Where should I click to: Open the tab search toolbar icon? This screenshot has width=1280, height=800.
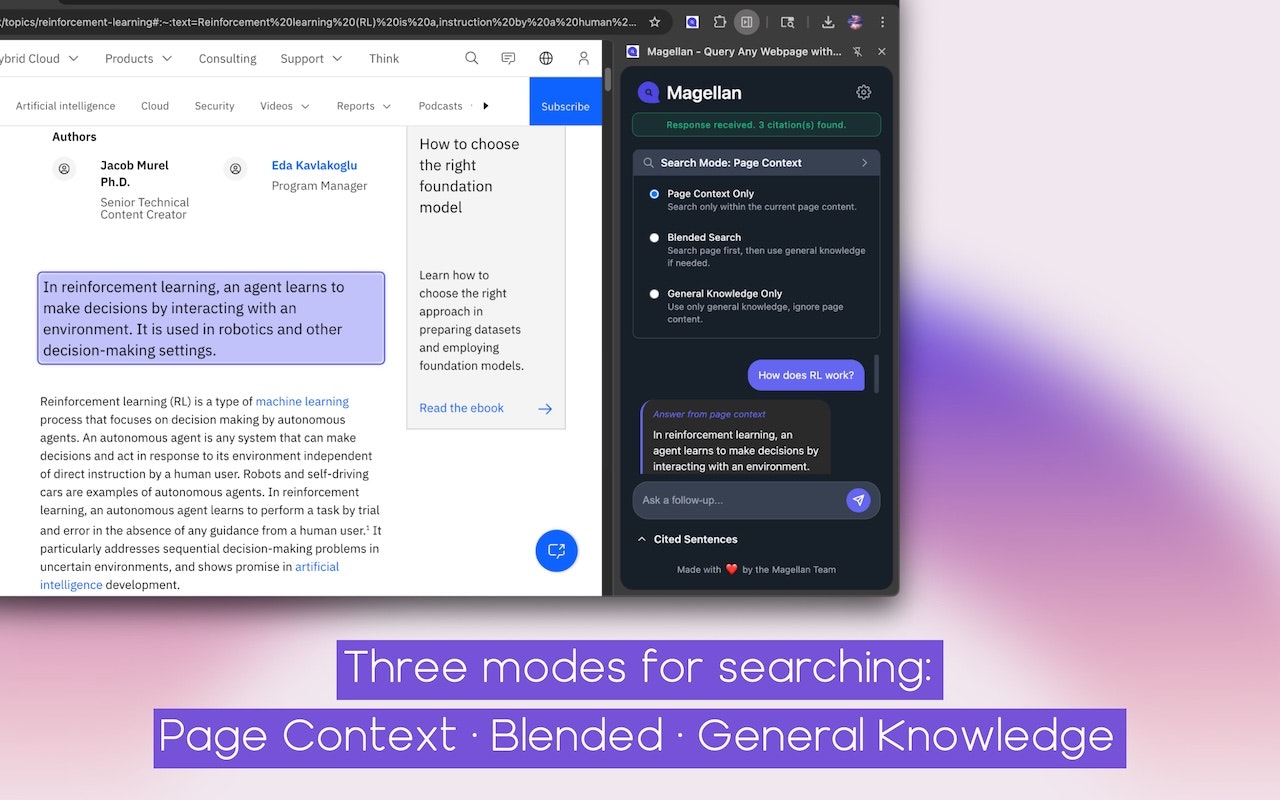point(788,21)
